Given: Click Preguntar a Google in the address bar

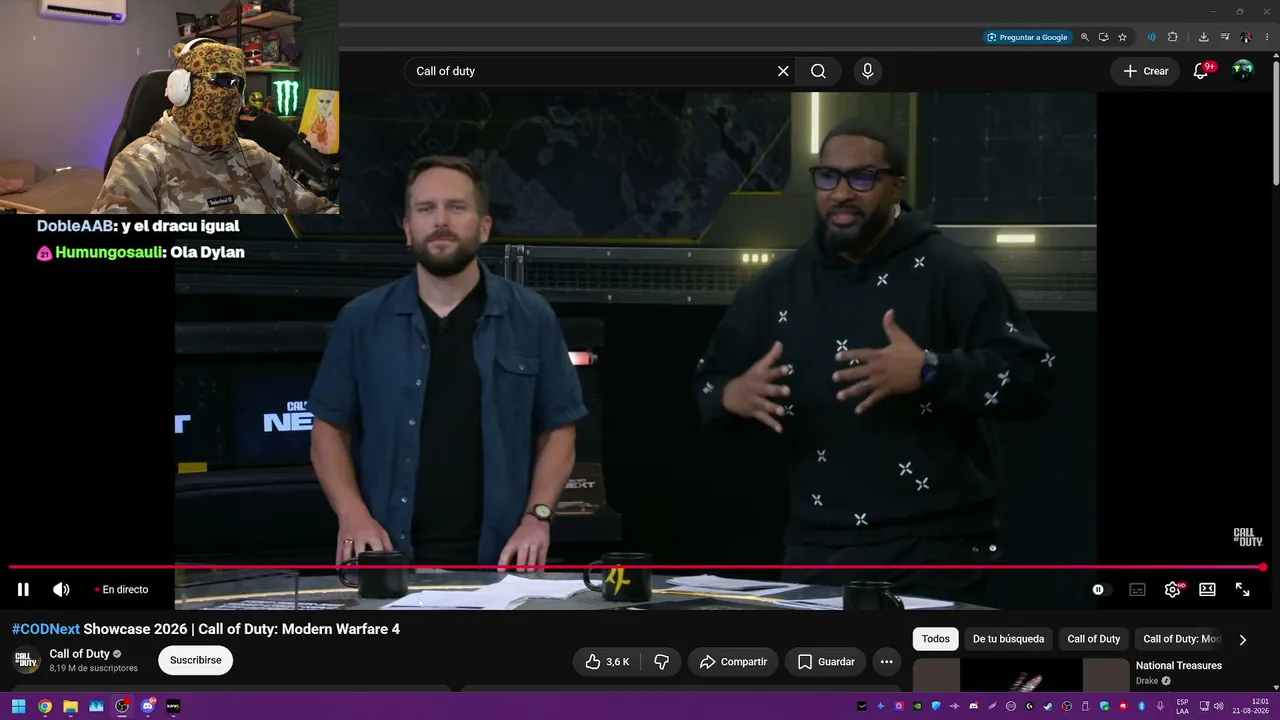Looking at the screenshot, I should [x=1027, y=37].
